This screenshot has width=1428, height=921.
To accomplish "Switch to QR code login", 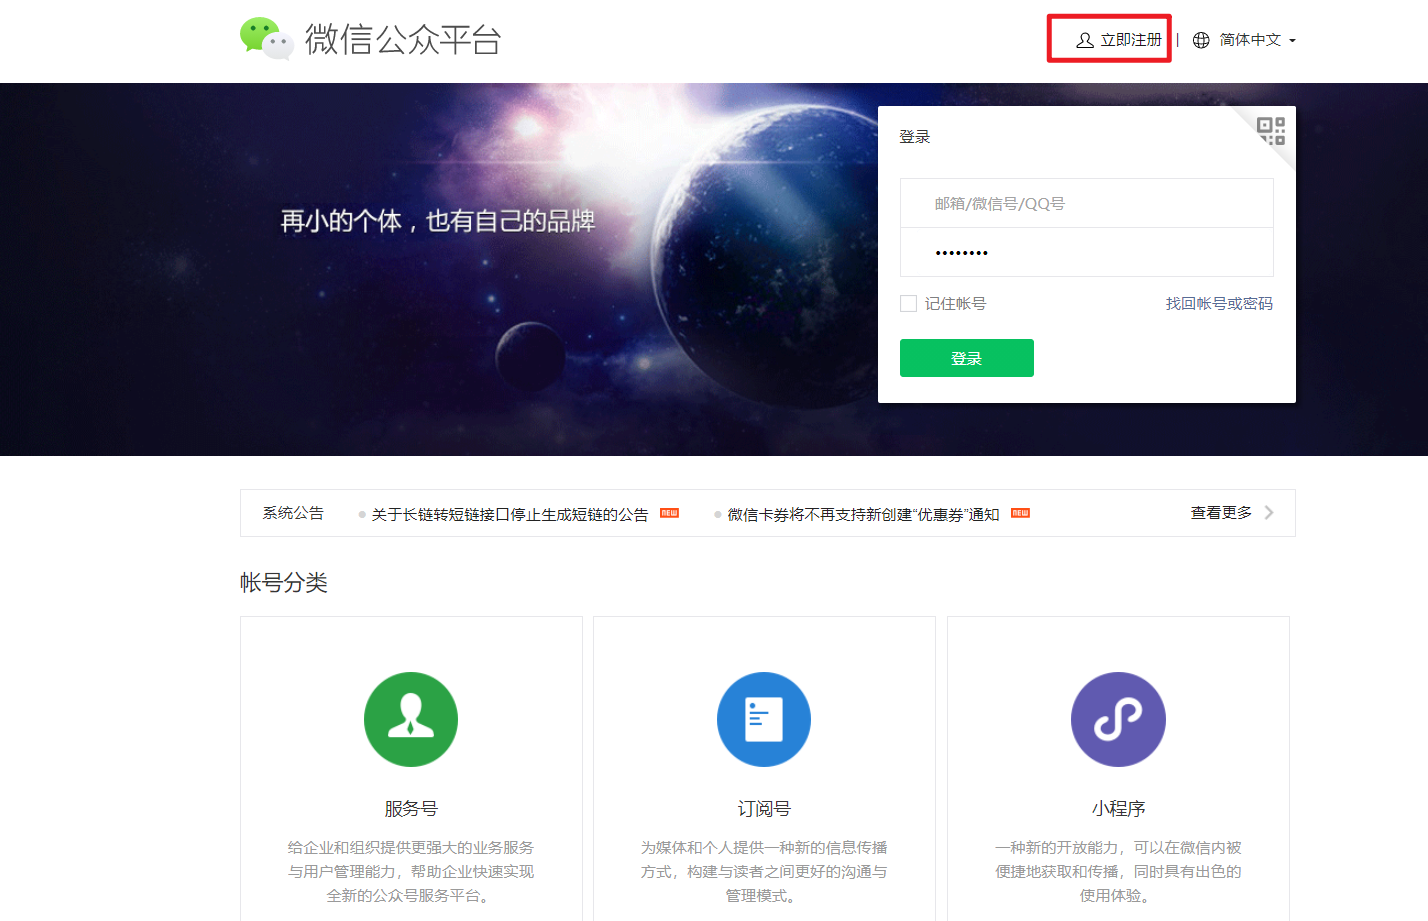I will click(1271, 131).
